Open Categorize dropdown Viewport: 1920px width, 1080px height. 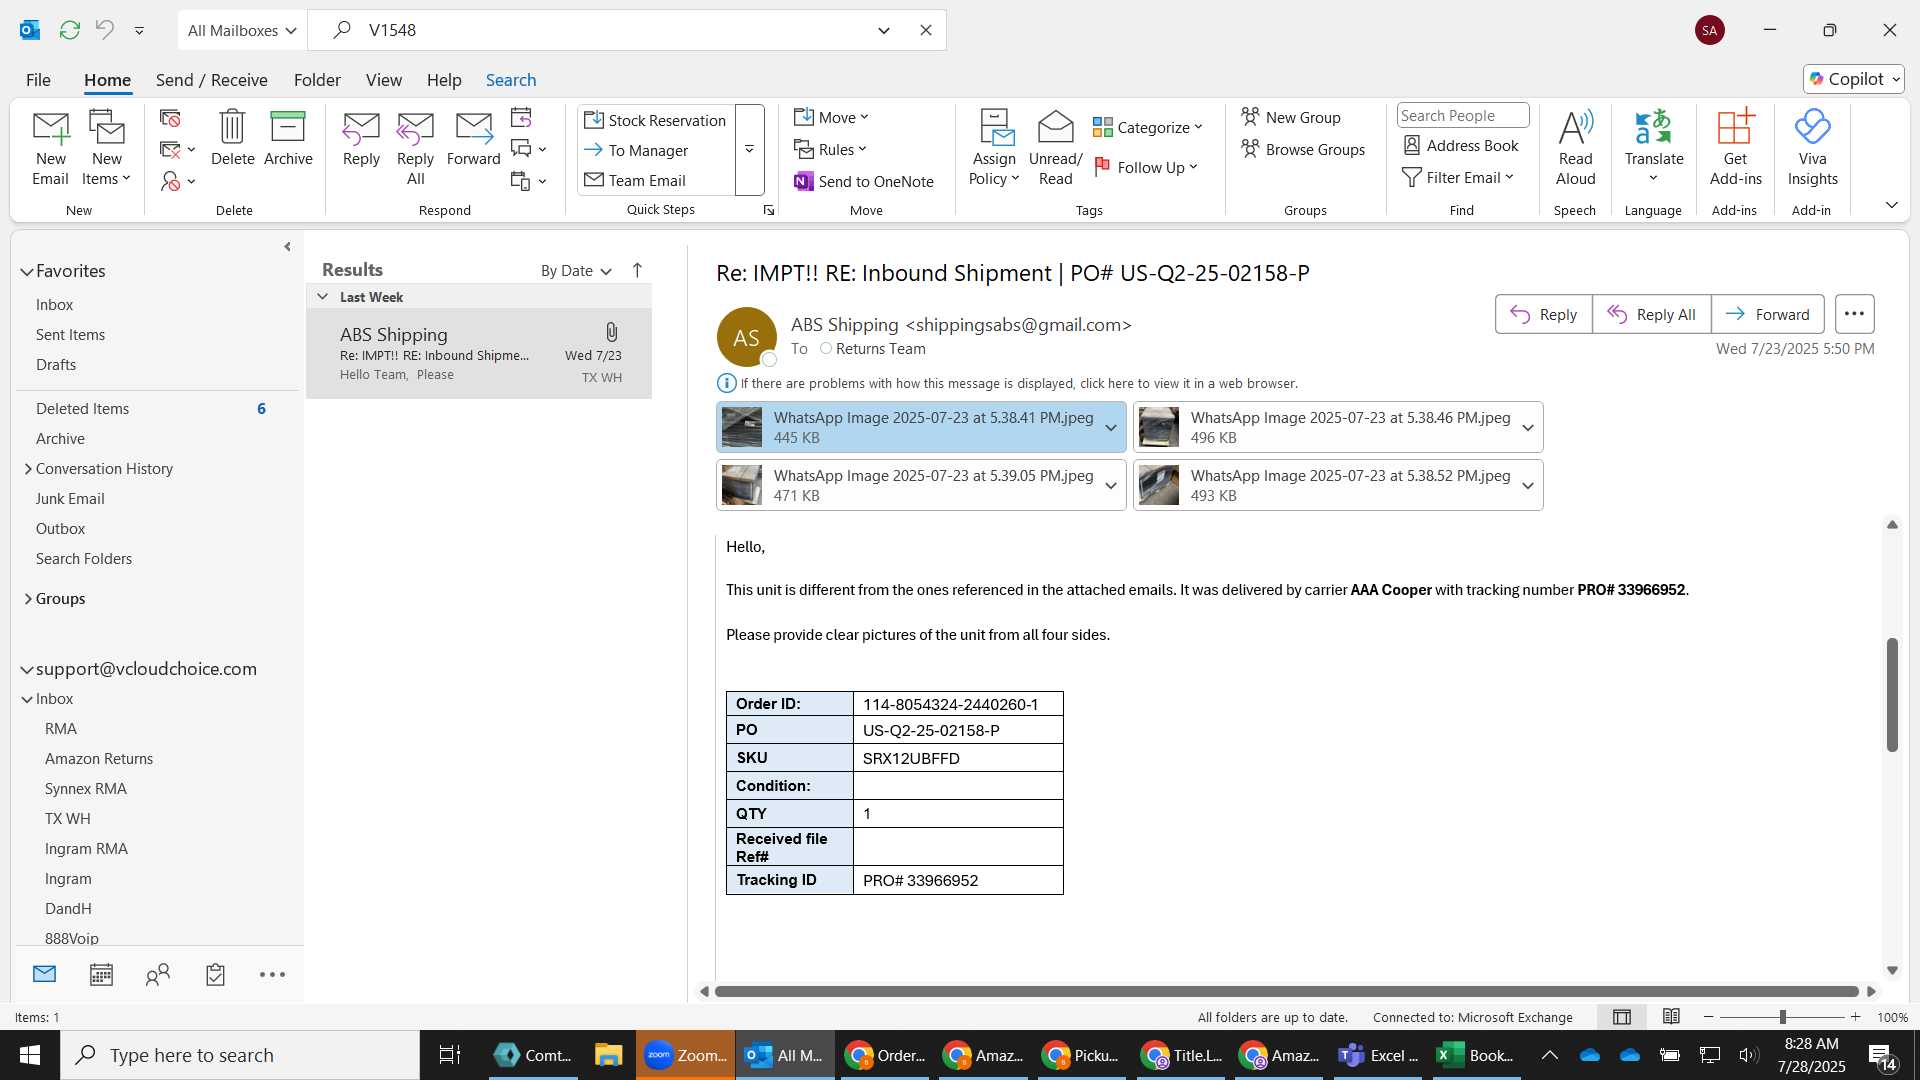[x=1148, y=127]
